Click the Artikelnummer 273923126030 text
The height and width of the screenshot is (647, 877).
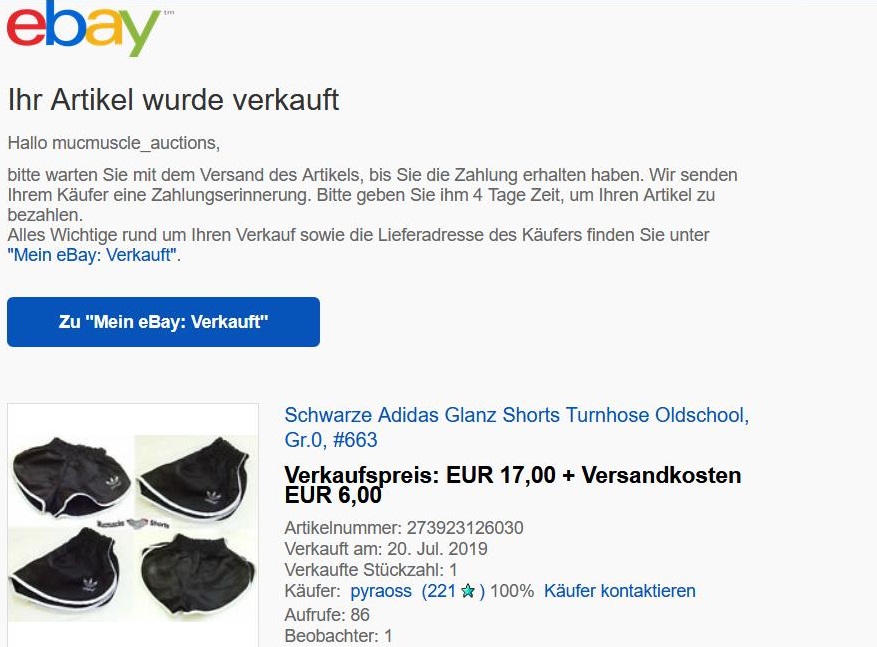(x=404, y=528)
